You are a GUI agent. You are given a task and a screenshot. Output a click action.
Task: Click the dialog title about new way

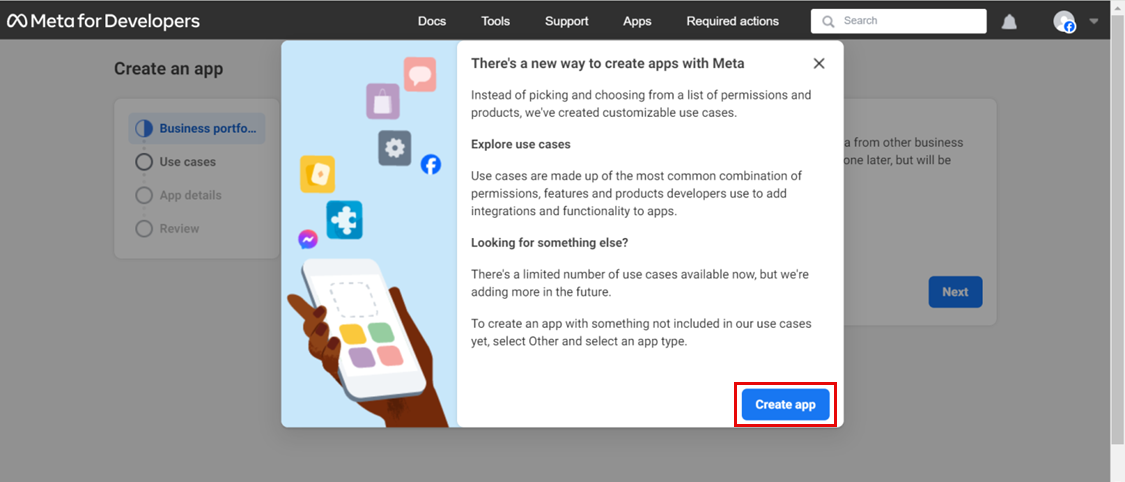coord(608,63)
